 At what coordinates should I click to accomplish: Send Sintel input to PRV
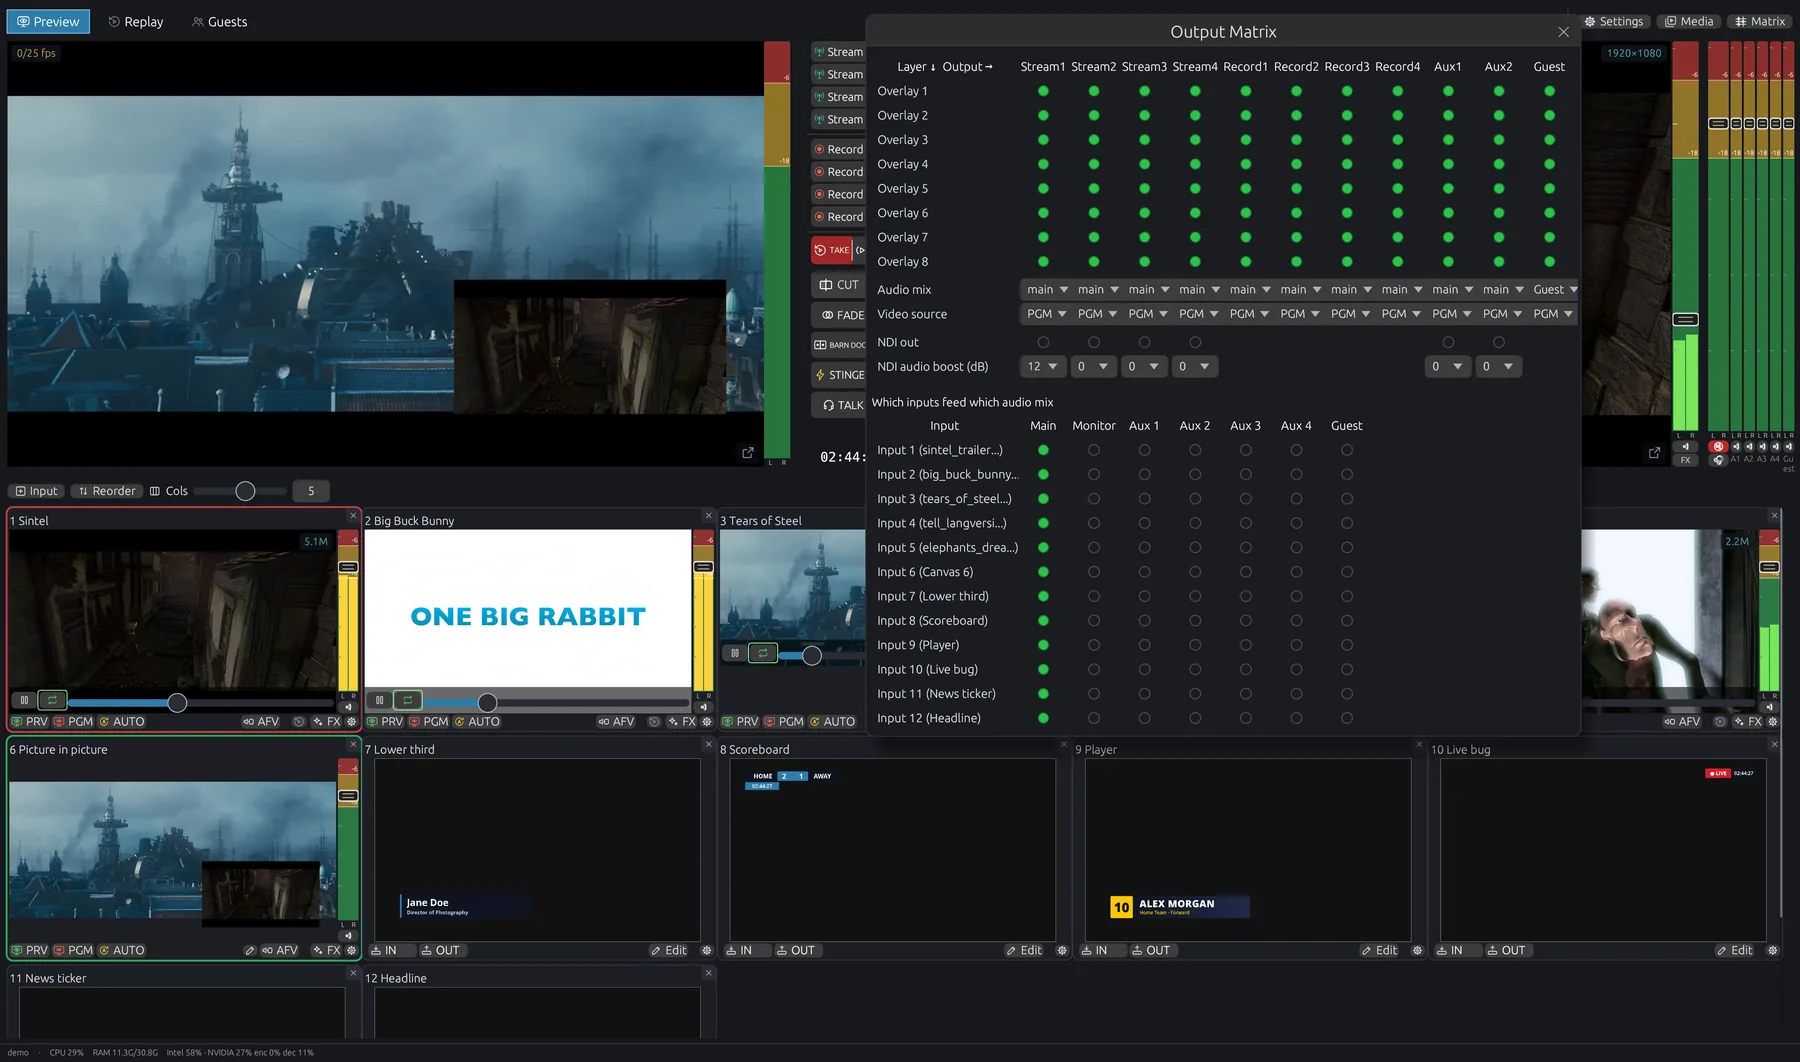[x=30, y=722]
